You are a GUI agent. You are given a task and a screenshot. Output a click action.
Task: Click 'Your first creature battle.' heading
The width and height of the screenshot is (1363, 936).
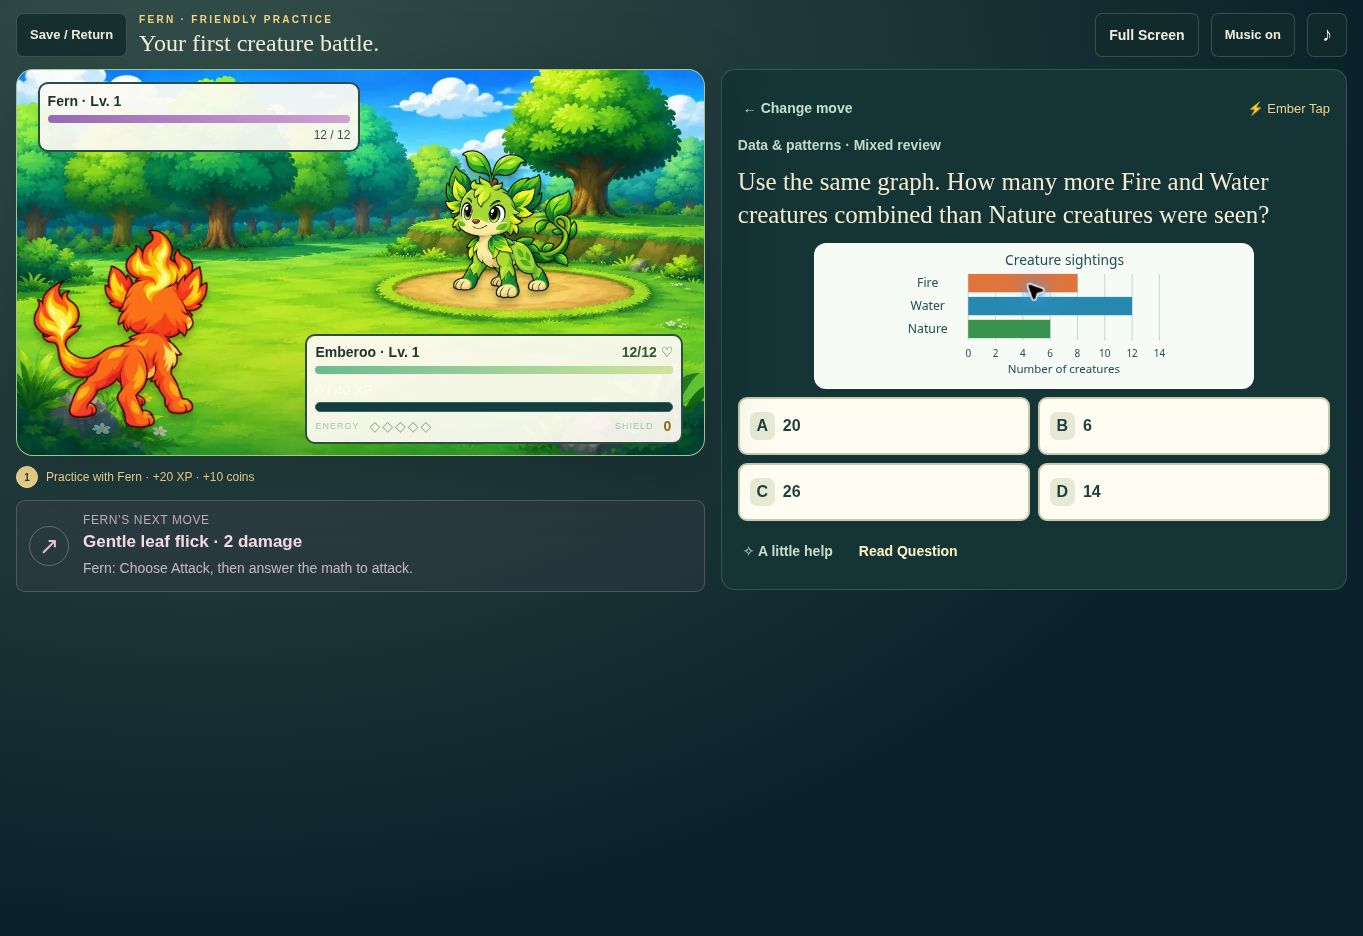tap(259, 43)
